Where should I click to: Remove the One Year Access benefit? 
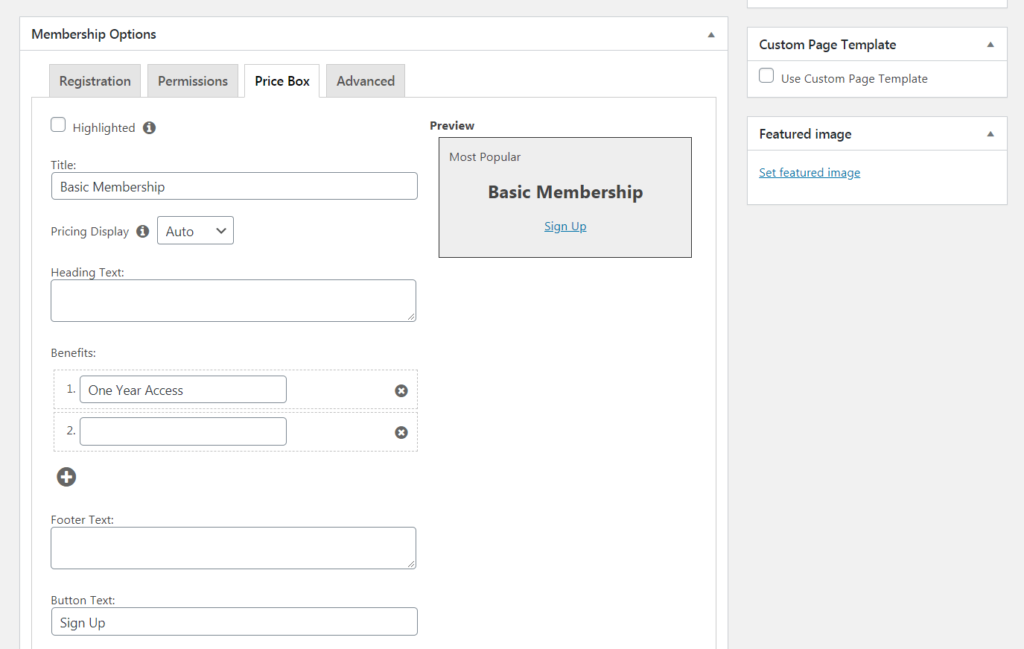(x=401, y=391)
